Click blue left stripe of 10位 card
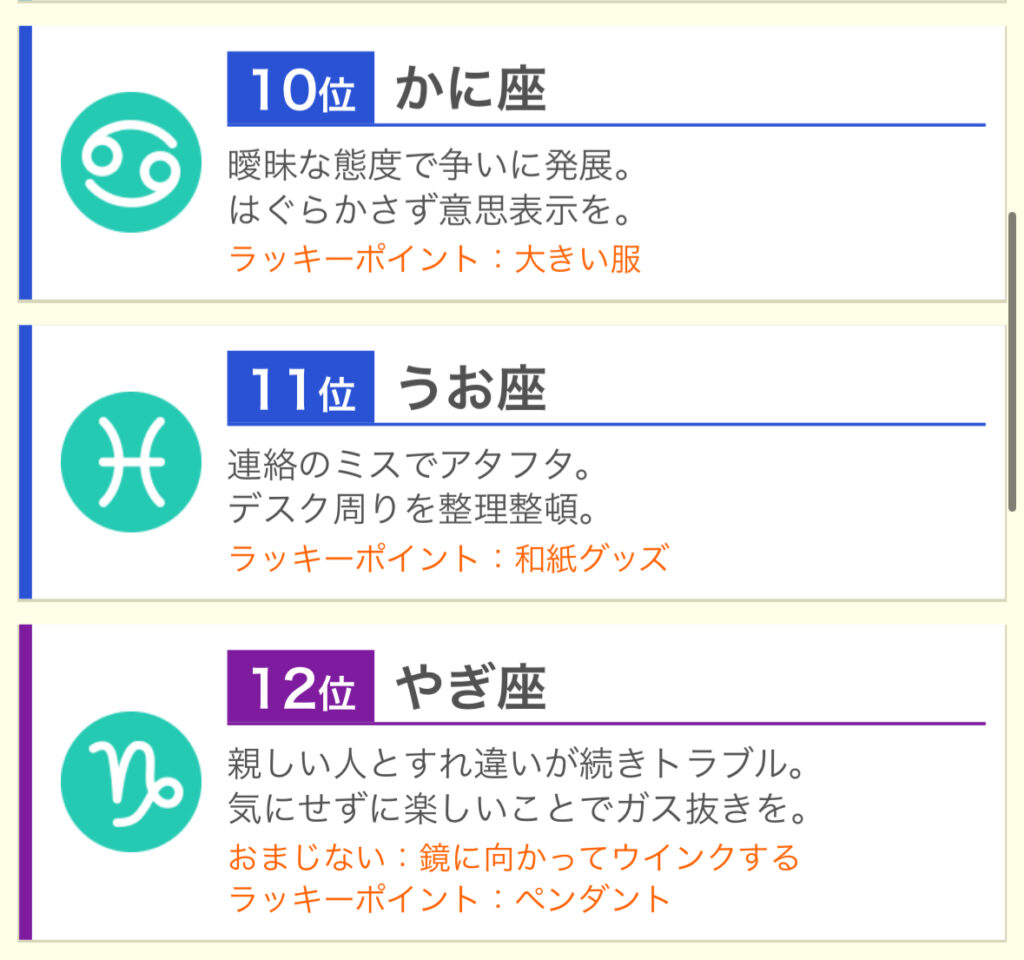This screenshot has height=960, width=1024. 25,163
